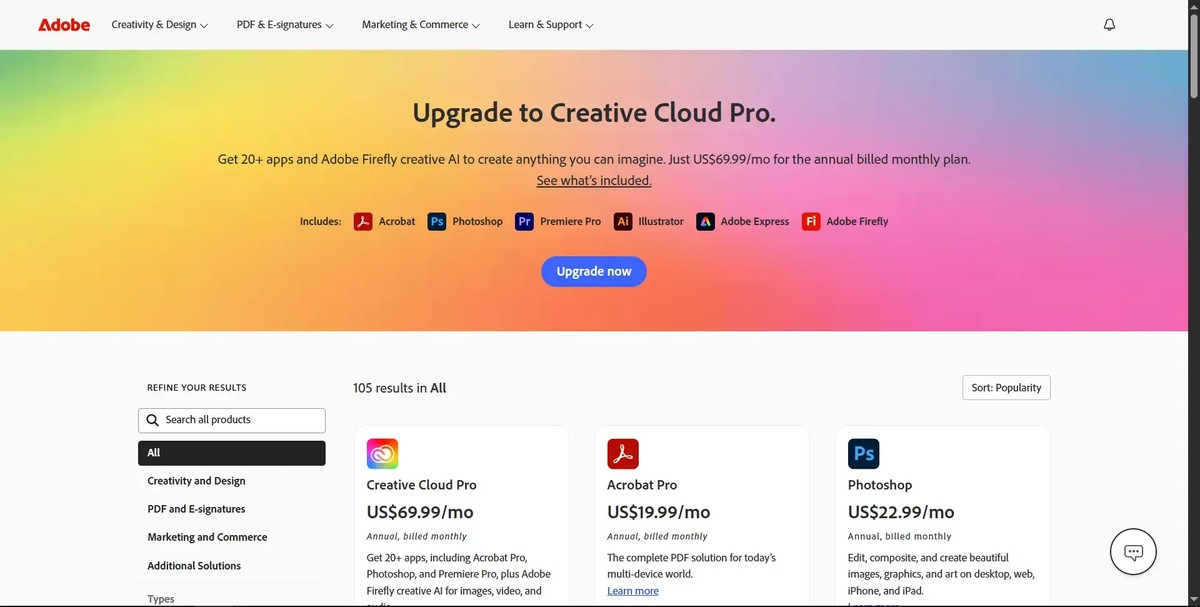Screen dimensions: 1200x607
Task: Open the notifications bell icon
Action: point(1109,24)
